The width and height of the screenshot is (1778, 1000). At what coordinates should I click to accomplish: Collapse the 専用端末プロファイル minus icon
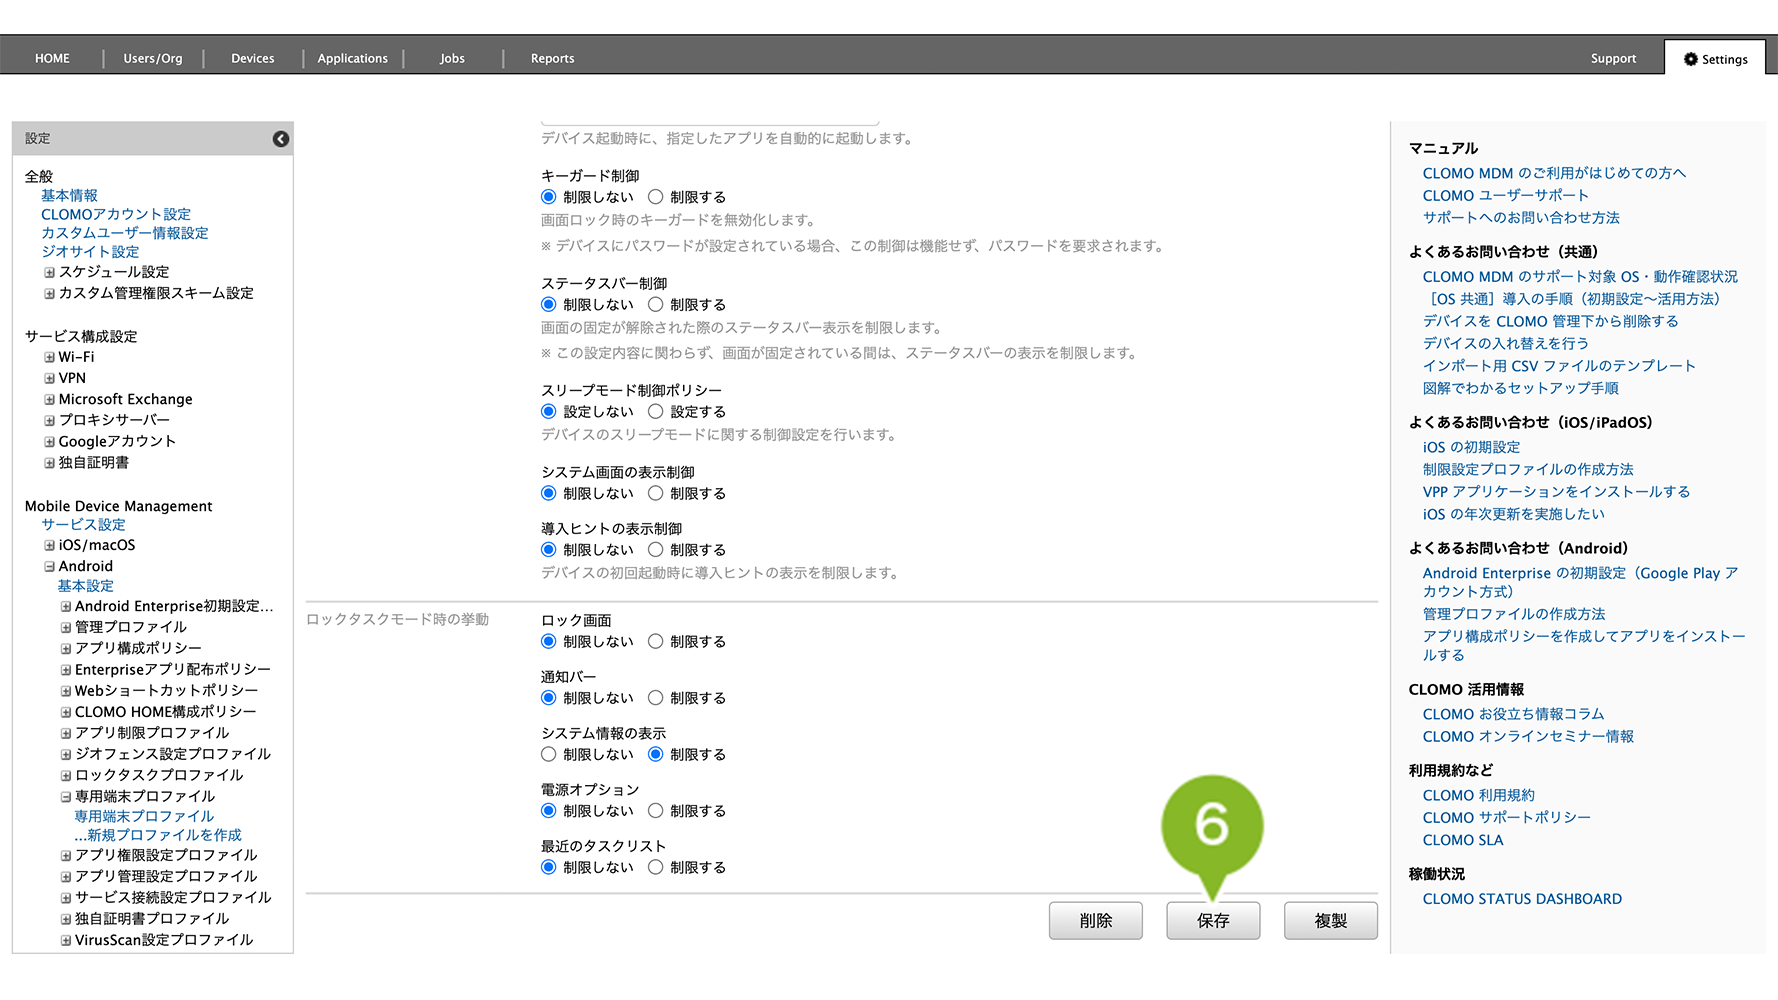click(66, 797)
